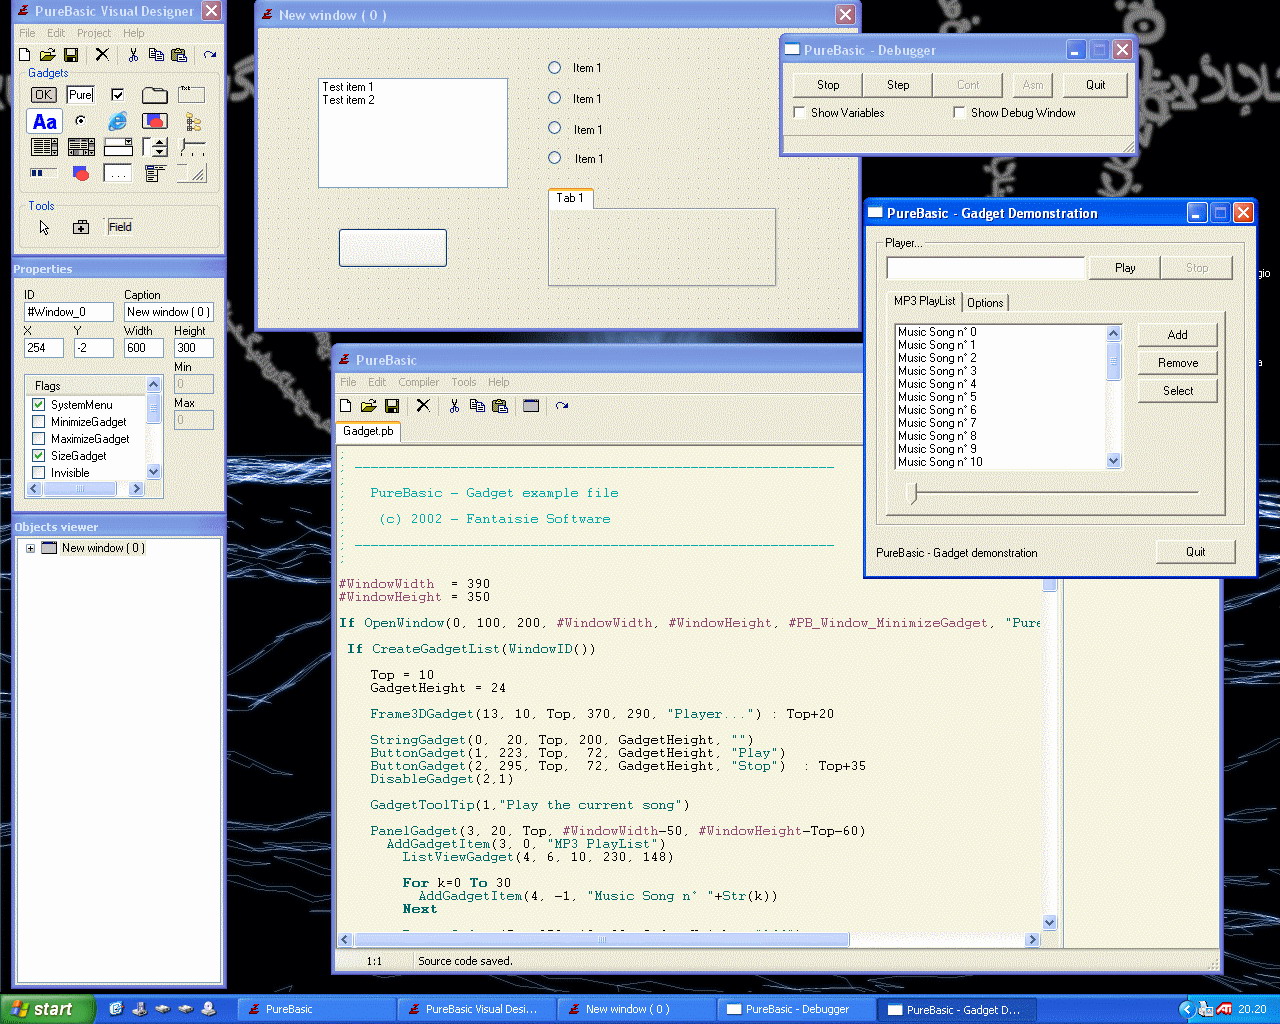Select the Web gadget Internet Explorer icon
Screen dimensions: 1280x1024
(x=118, y=121)
